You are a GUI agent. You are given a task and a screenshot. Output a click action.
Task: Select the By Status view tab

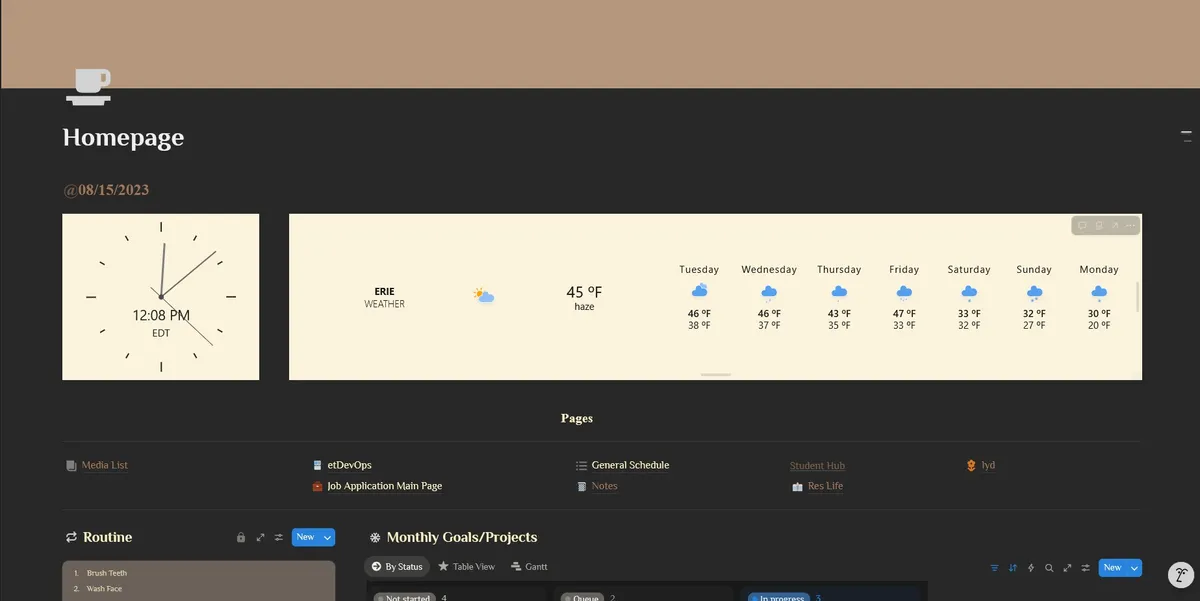click(397, 567)
